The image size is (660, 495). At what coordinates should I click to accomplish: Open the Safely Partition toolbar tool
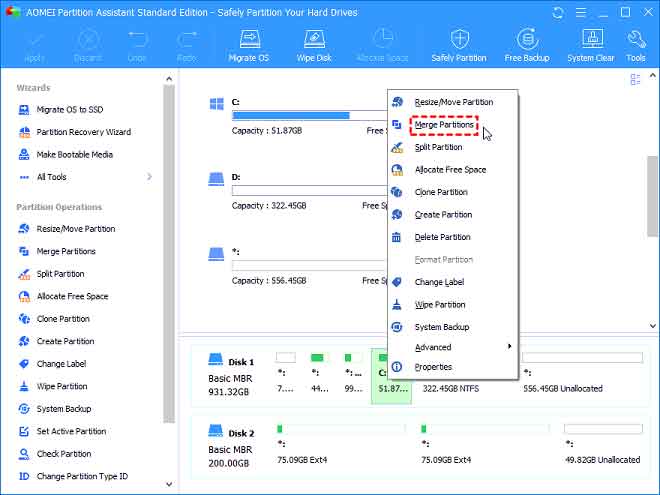pyautogui.click(x=459, y=45)
